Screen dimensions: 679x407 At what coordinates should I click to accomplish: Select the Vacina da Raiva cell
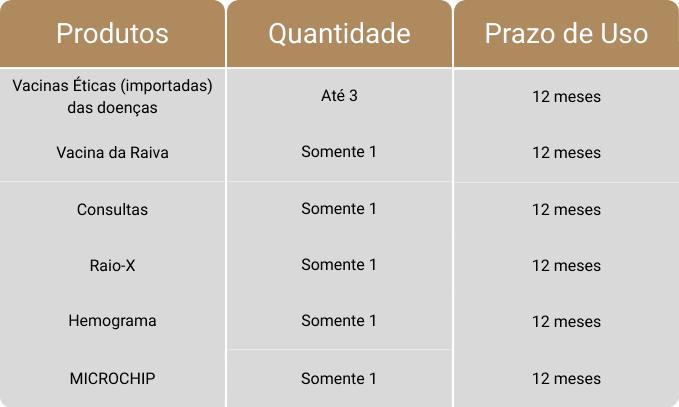(112, 153)
